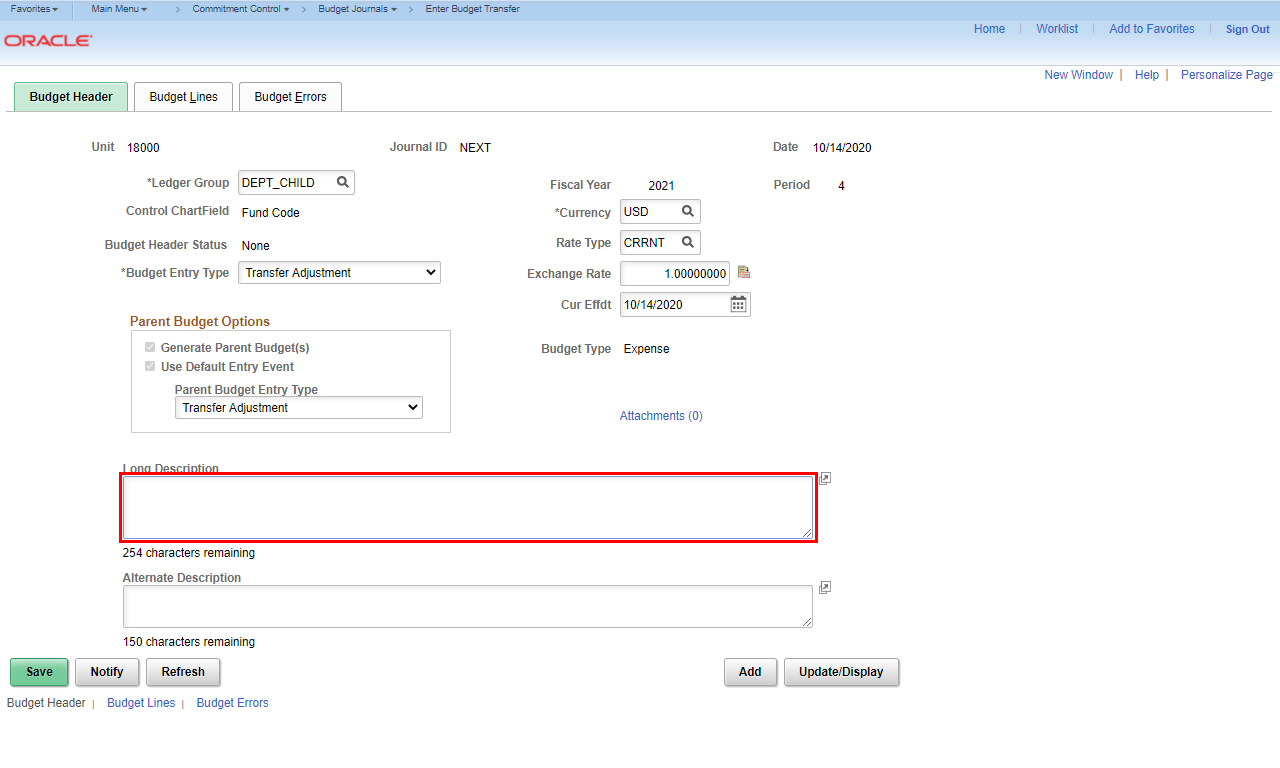Click the Rate Type lookup icon

pyautogui.click(x=688, y=243)
